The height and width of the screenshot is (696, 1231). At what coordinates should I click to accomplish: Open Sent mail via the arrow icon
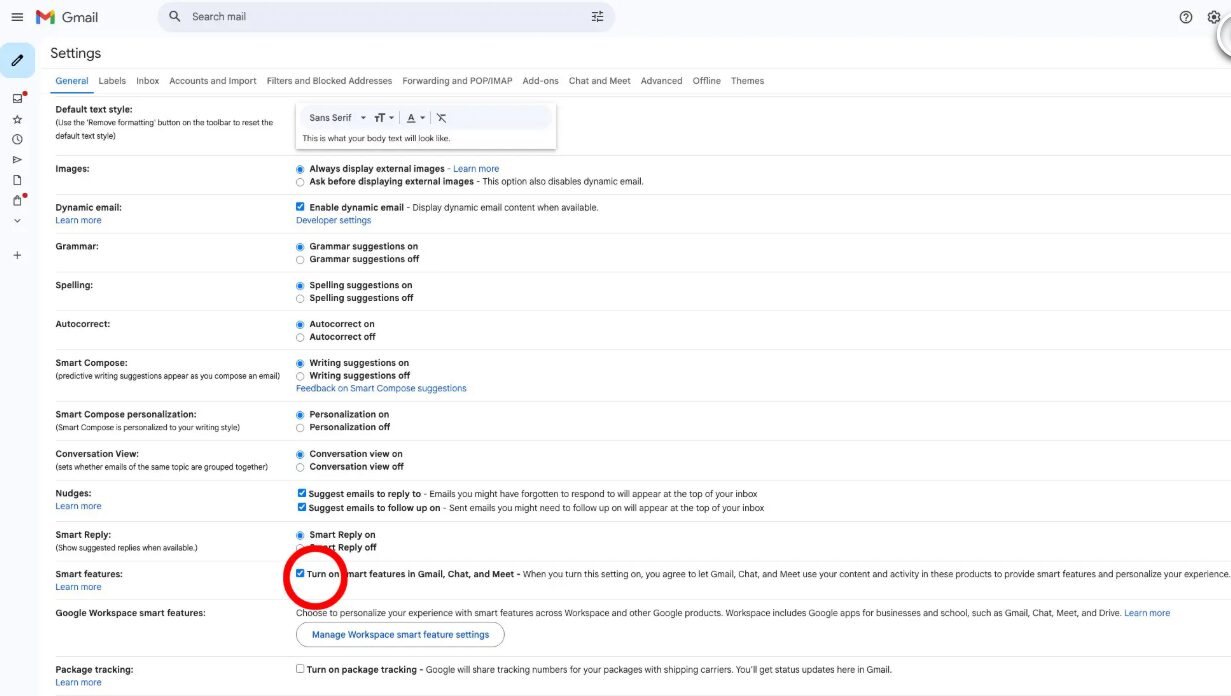pos(17,159)
